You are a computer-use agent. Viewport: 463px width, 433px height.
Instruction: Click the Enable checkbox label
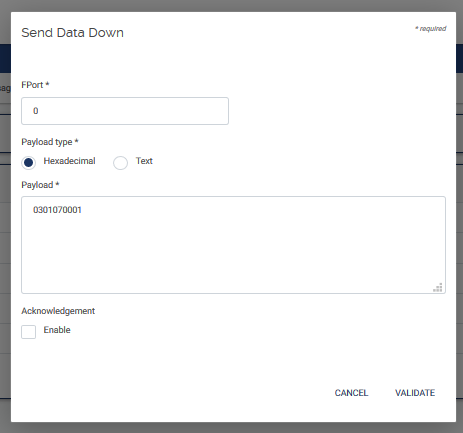pos(57,330)
